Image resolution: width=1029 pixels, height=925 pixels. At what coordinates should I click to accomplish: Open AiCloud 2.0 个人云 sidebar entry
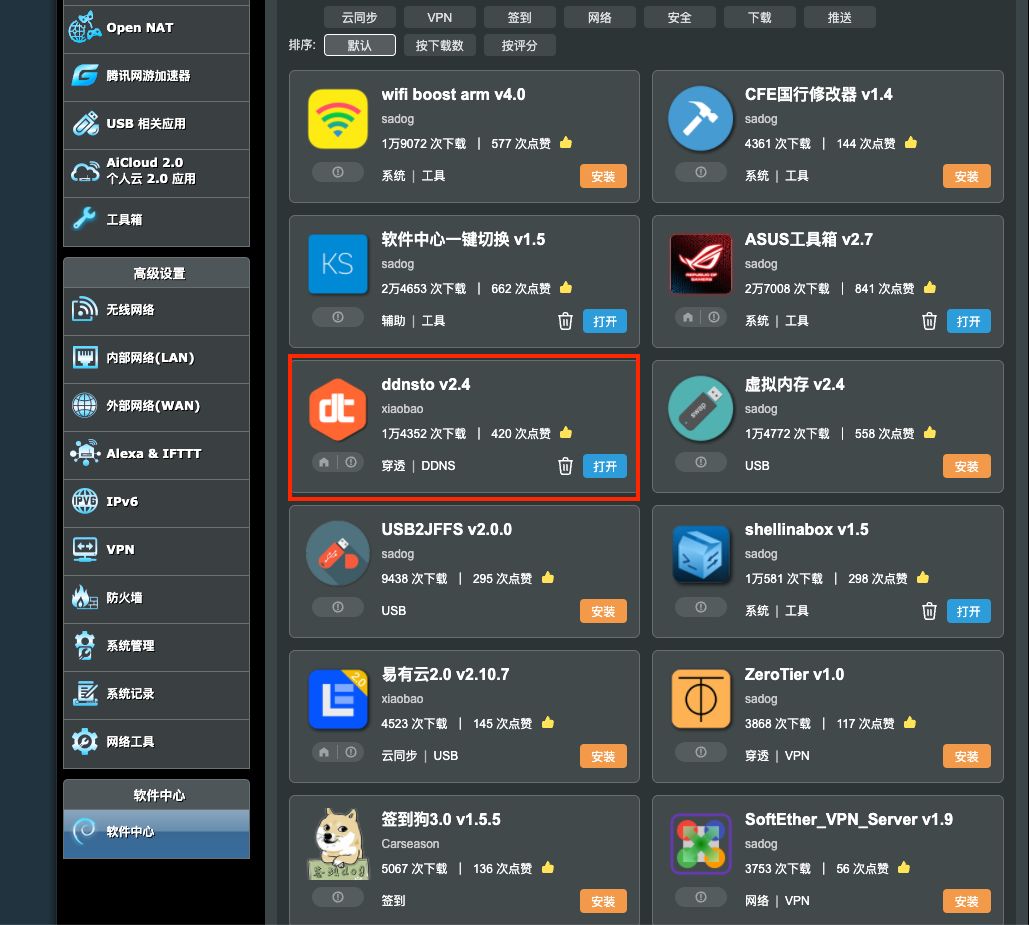pos(156,172)
